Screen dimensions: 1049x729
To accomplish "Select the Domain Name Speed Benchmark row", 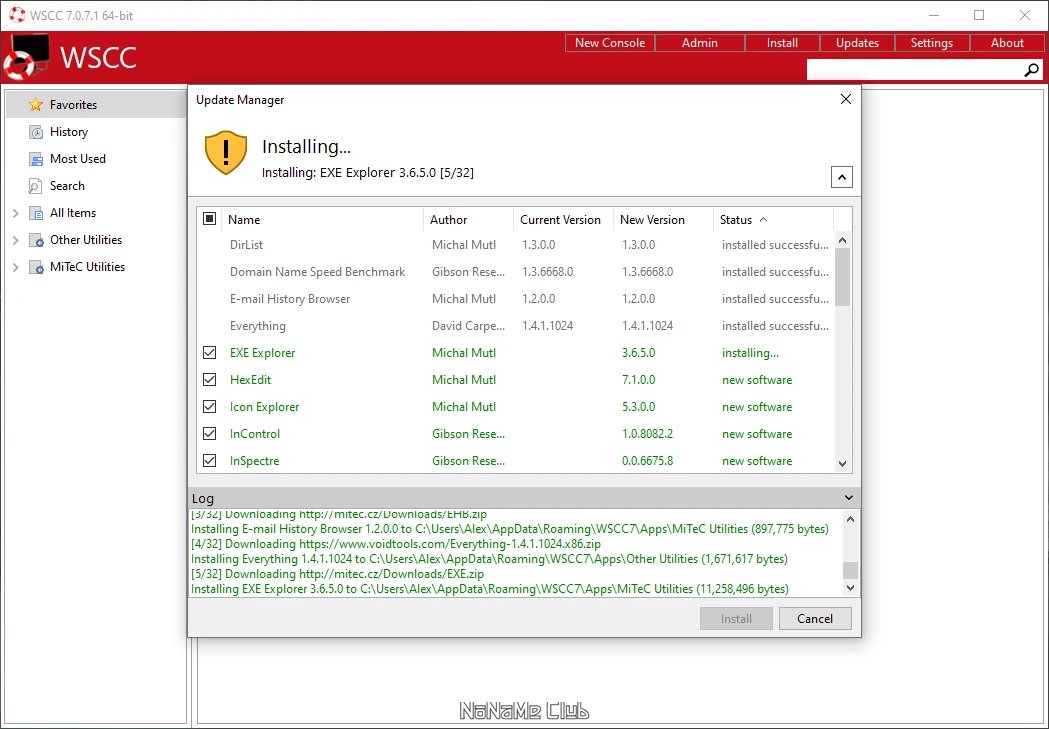I will point(515,272).
